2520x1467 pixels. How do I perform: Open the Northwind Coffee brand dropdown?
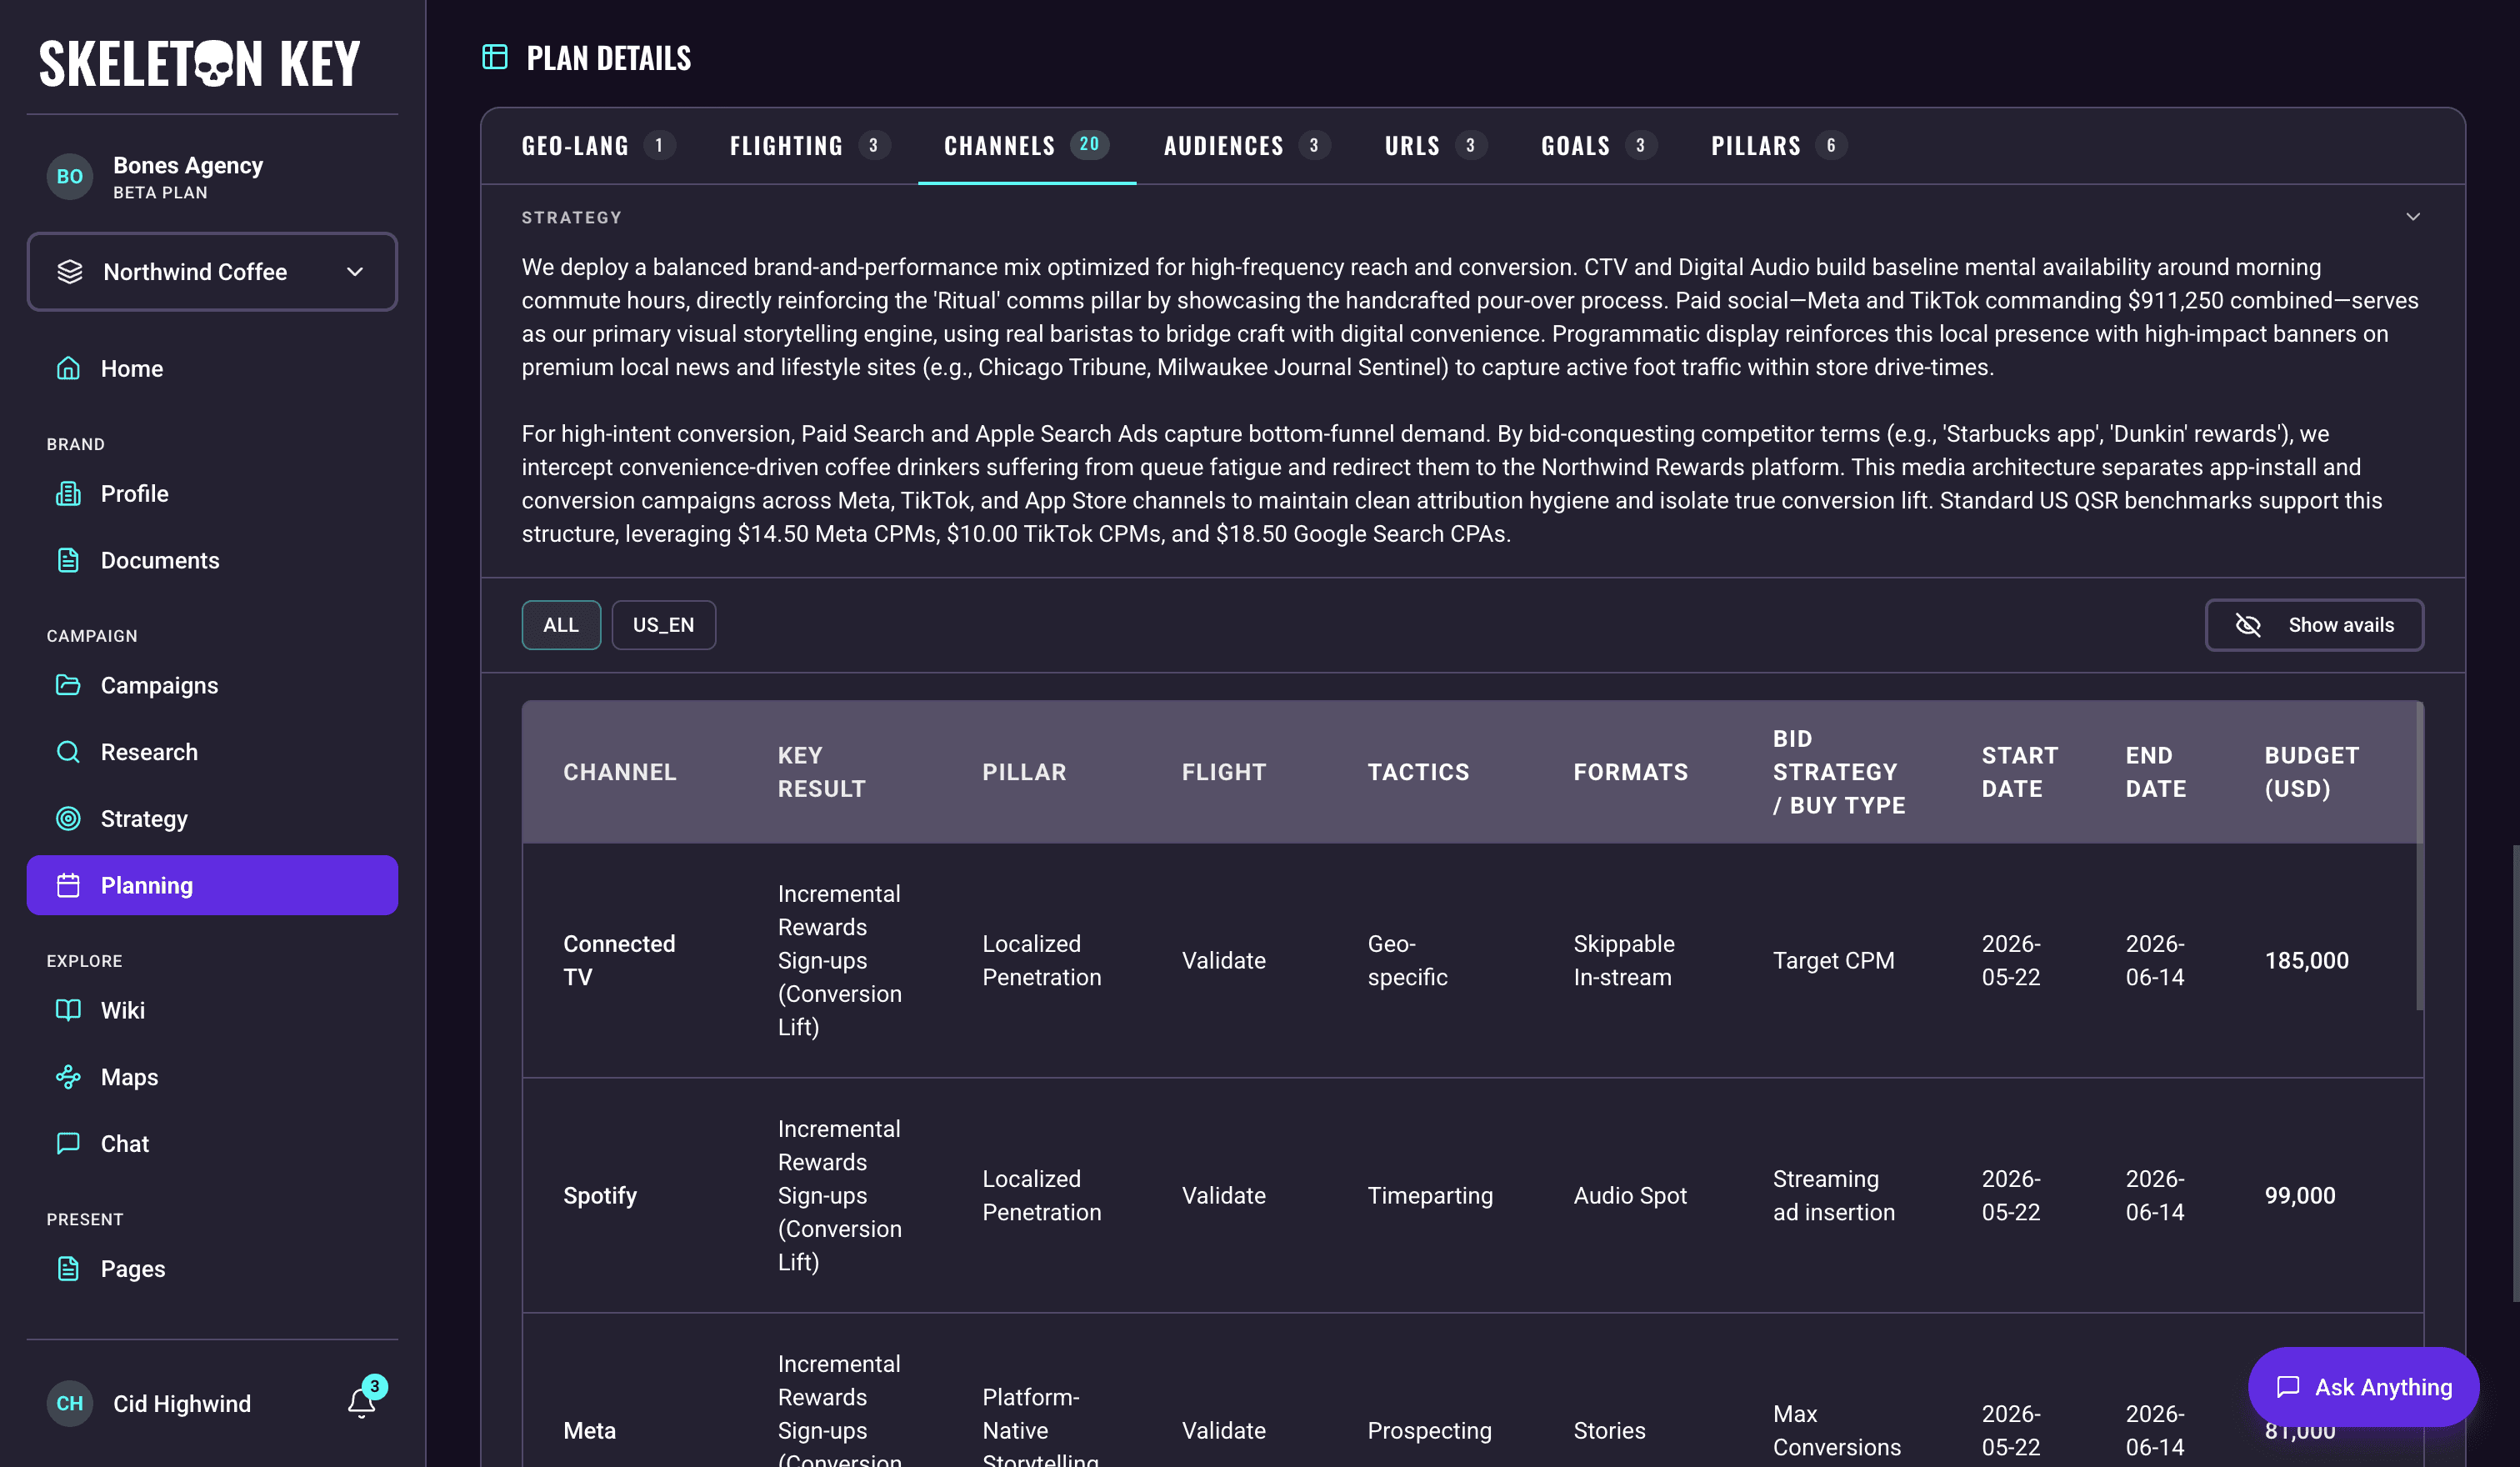coord(212,272)
